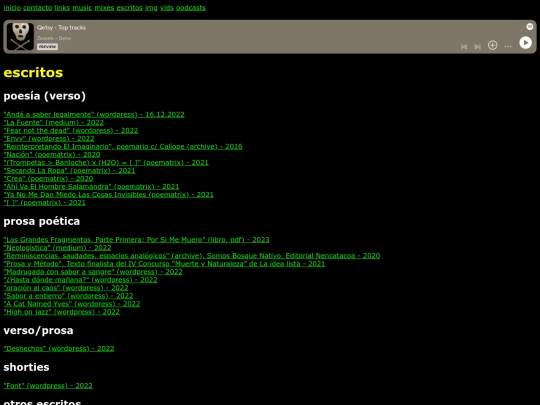Viewport: 540px width, 405px height.
Task: Skip to previous track in player
Action: [x=464, y=46]
